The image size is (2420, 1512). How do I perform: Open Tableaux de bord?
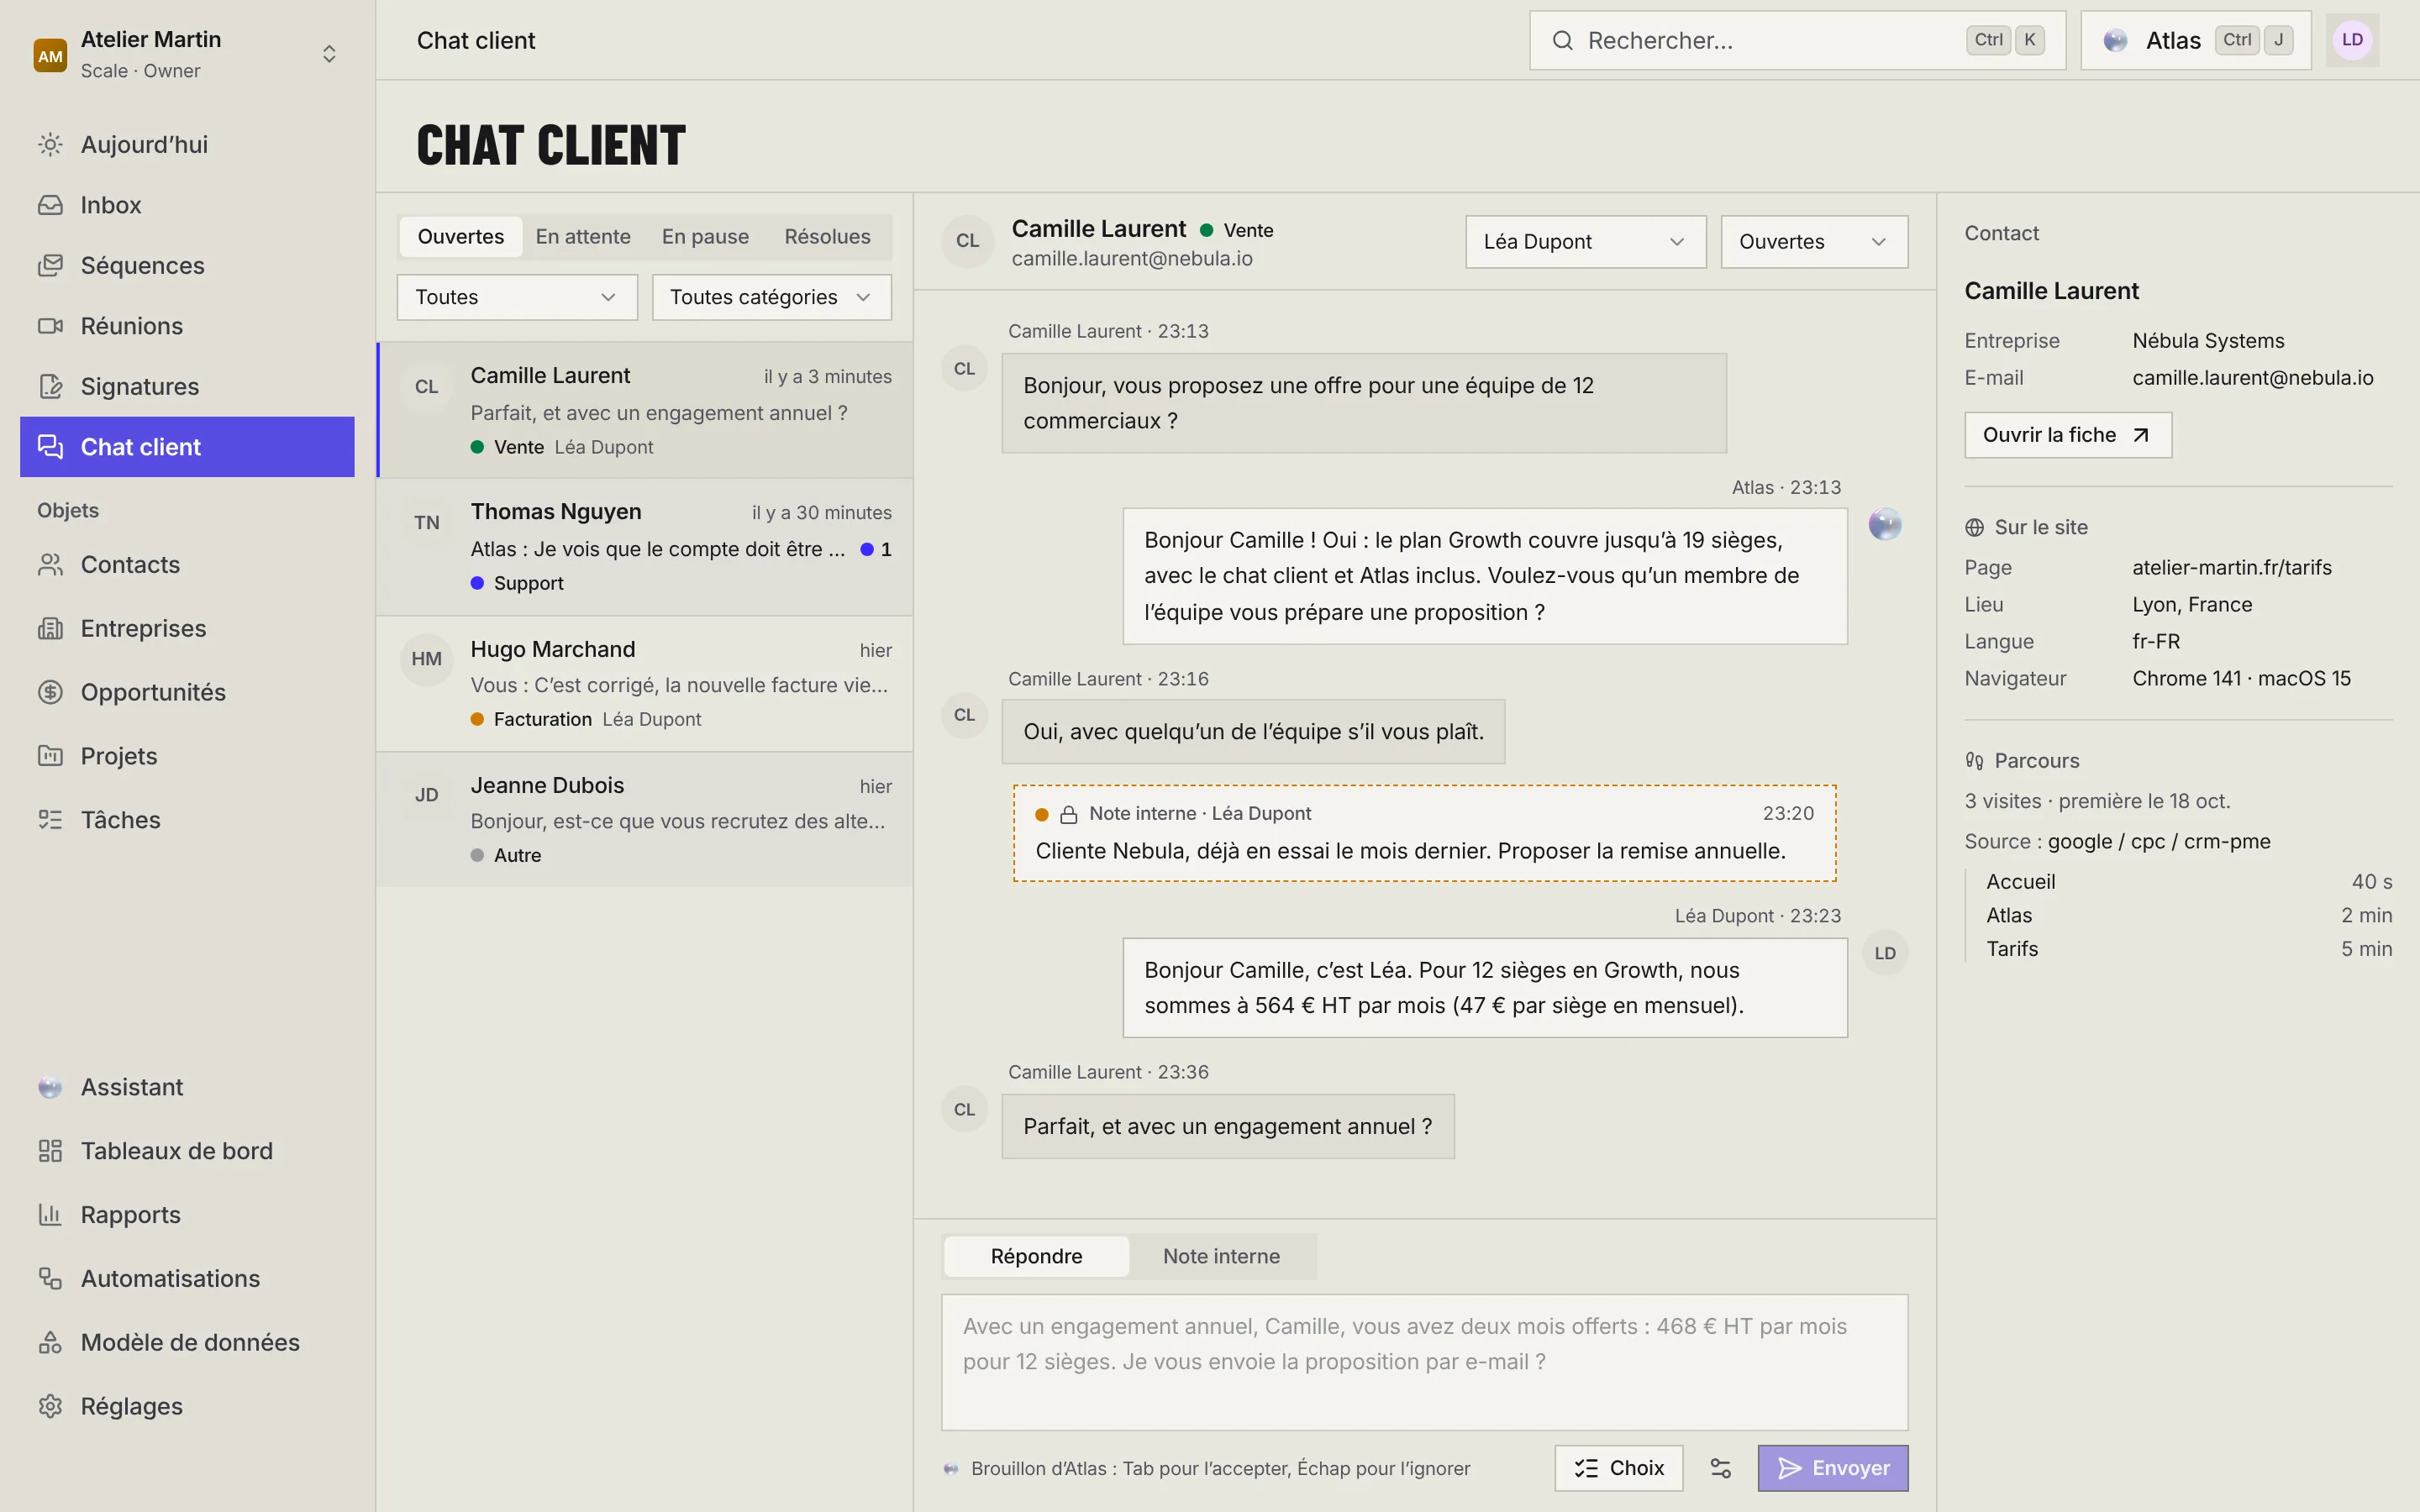pos(187,1151)
